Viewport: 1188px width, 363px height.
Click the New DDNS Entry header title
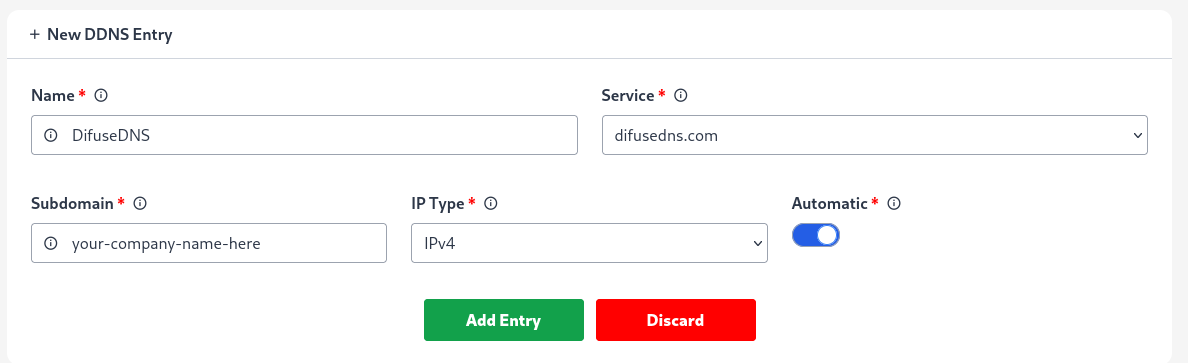110,35
